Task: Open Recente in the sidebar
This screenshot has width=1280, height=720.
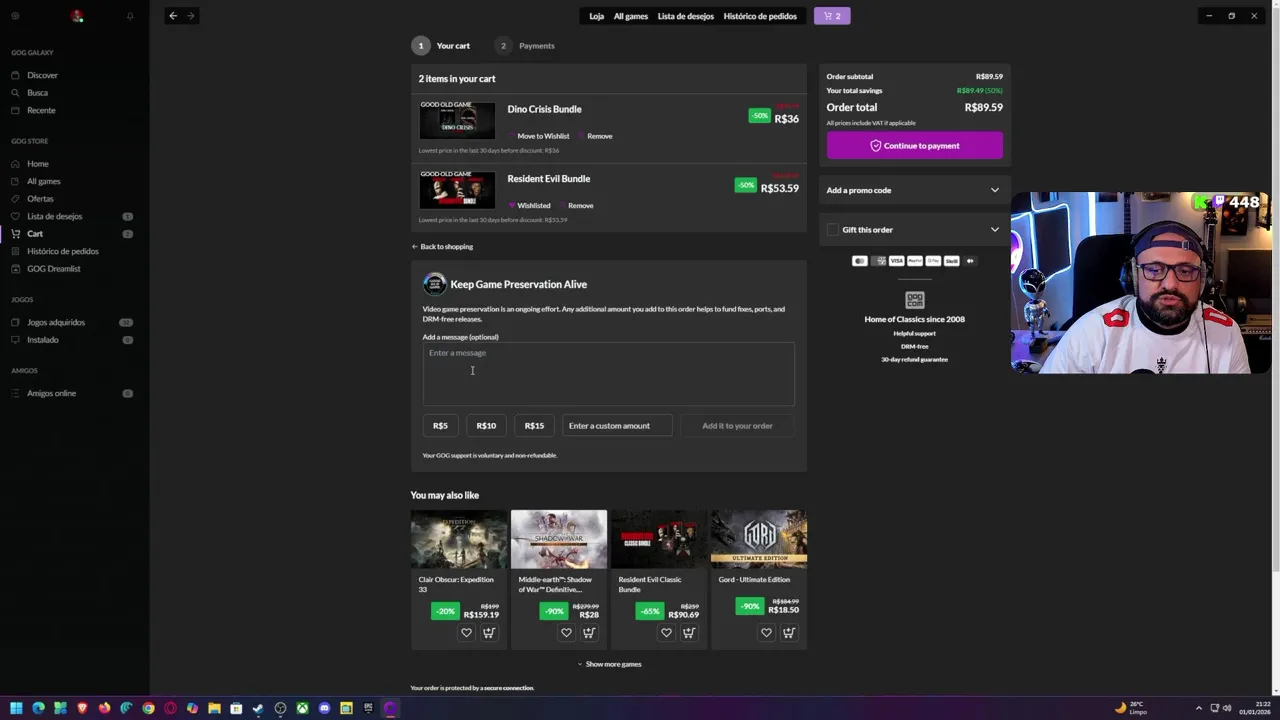Action: point(41,110)
